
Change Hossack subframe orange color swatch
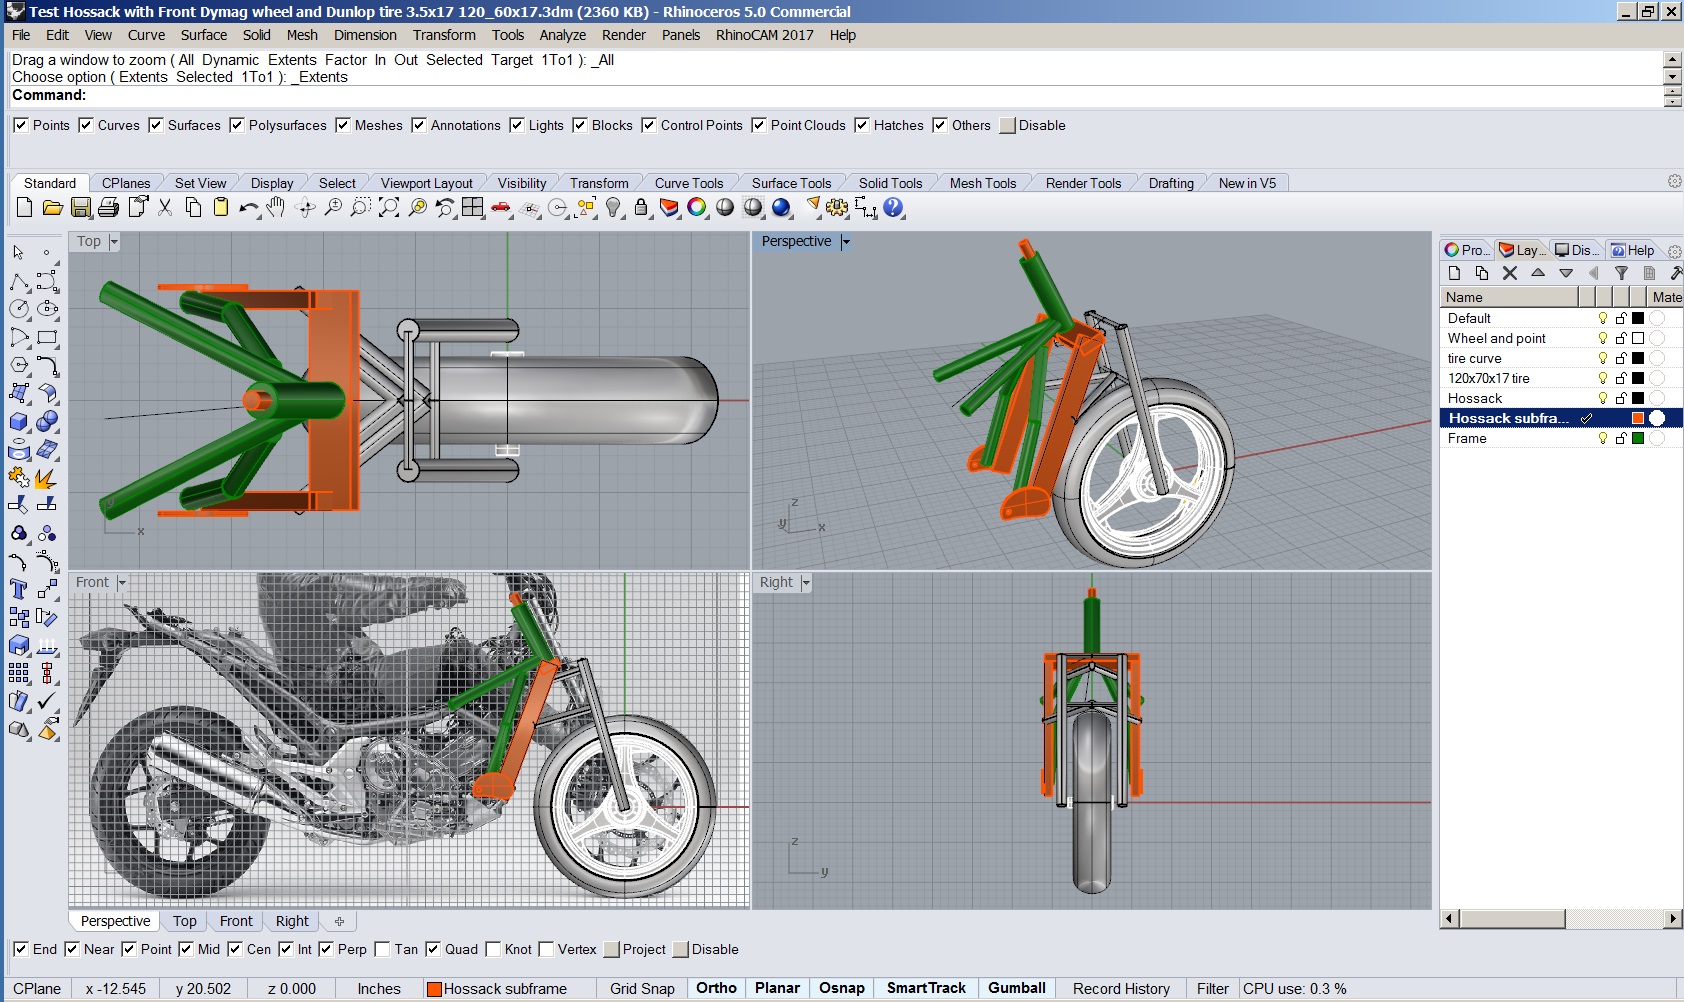[1638, 418]
